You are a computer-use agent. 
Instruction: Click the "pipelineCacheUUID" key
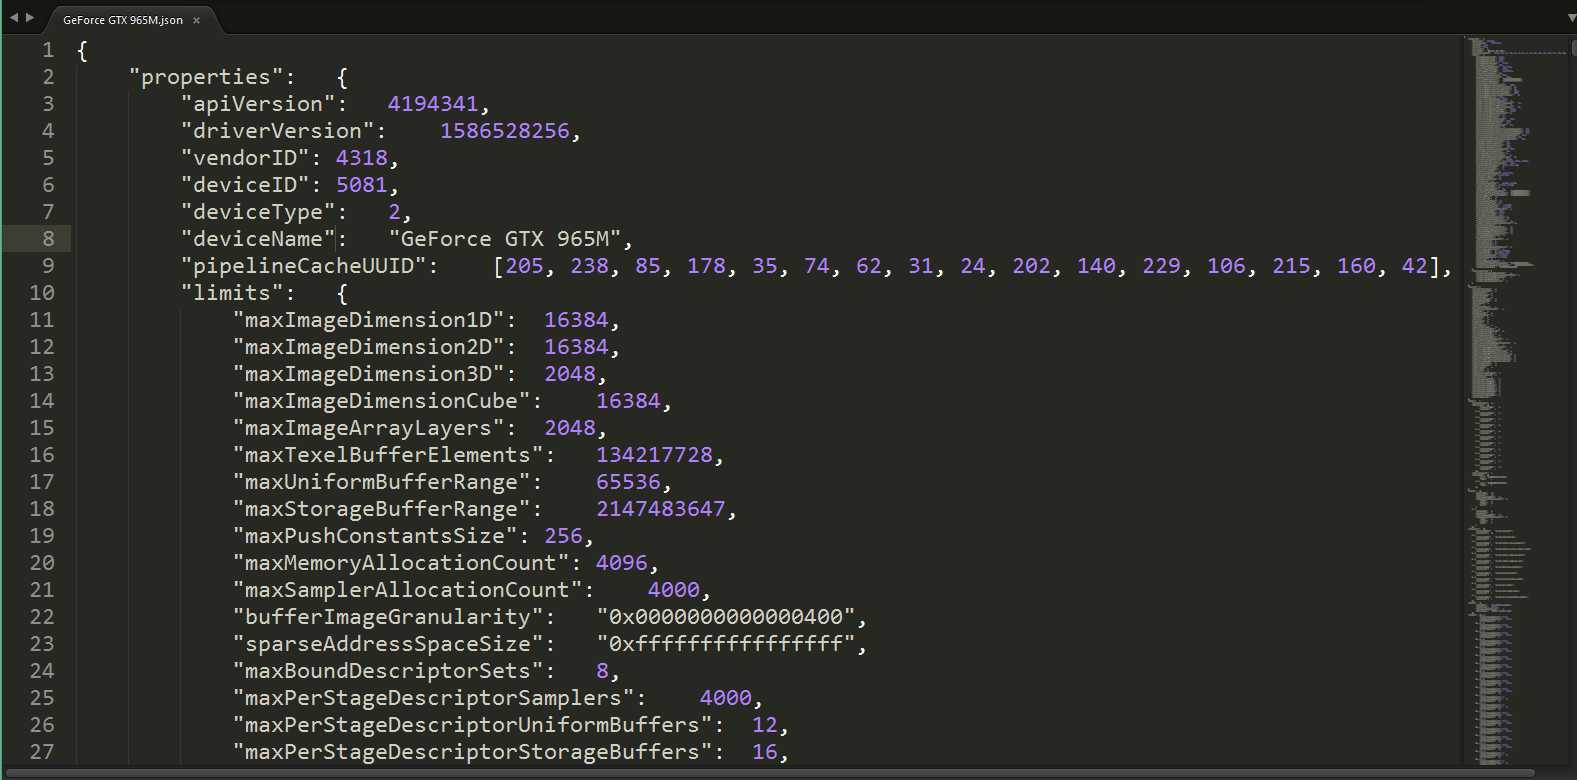[x=303, y=266]
